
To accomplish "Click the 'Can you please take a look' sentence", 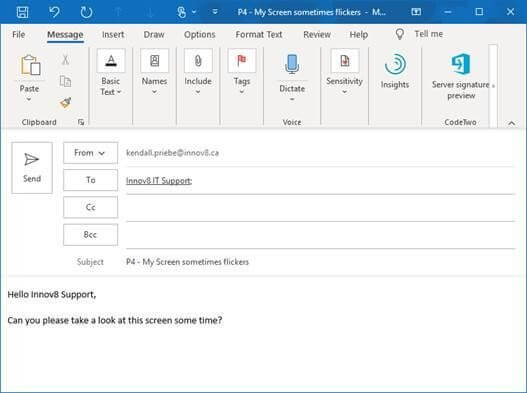I will pos(115,320).
